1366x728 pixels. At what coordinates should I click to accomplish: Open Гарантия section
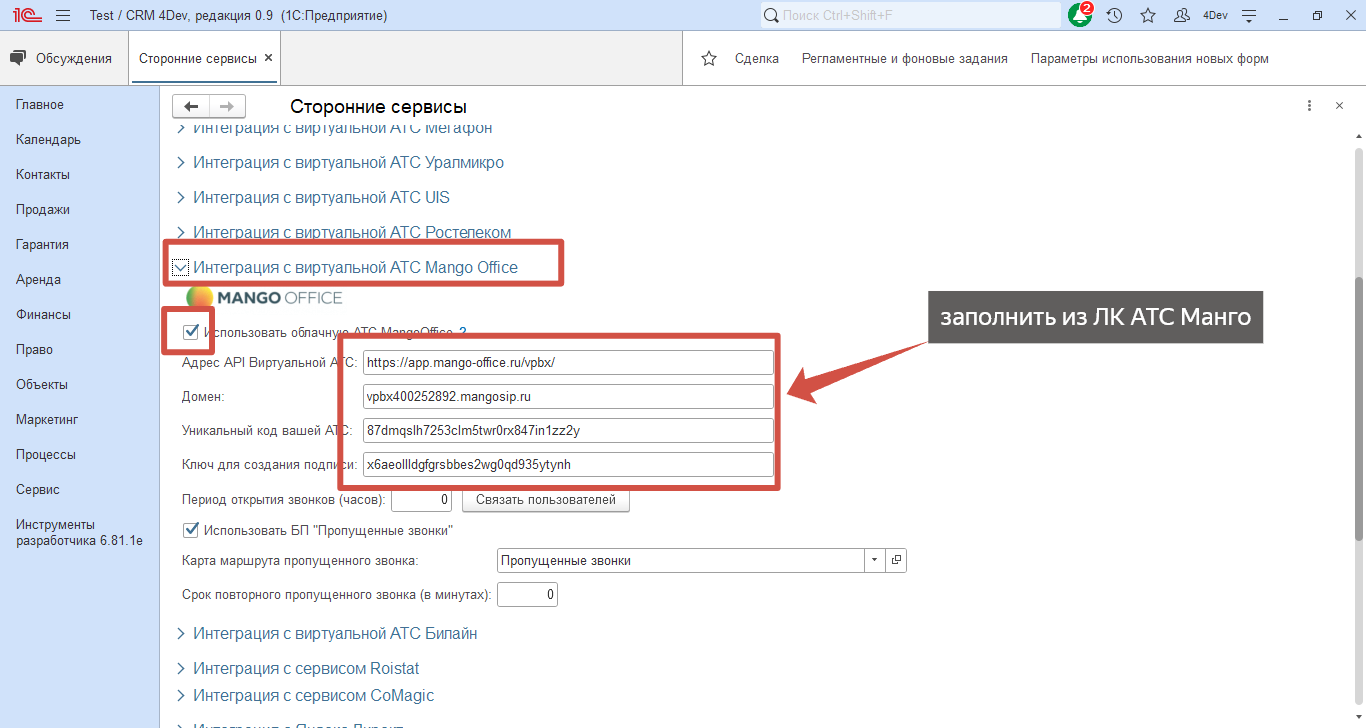42,245
